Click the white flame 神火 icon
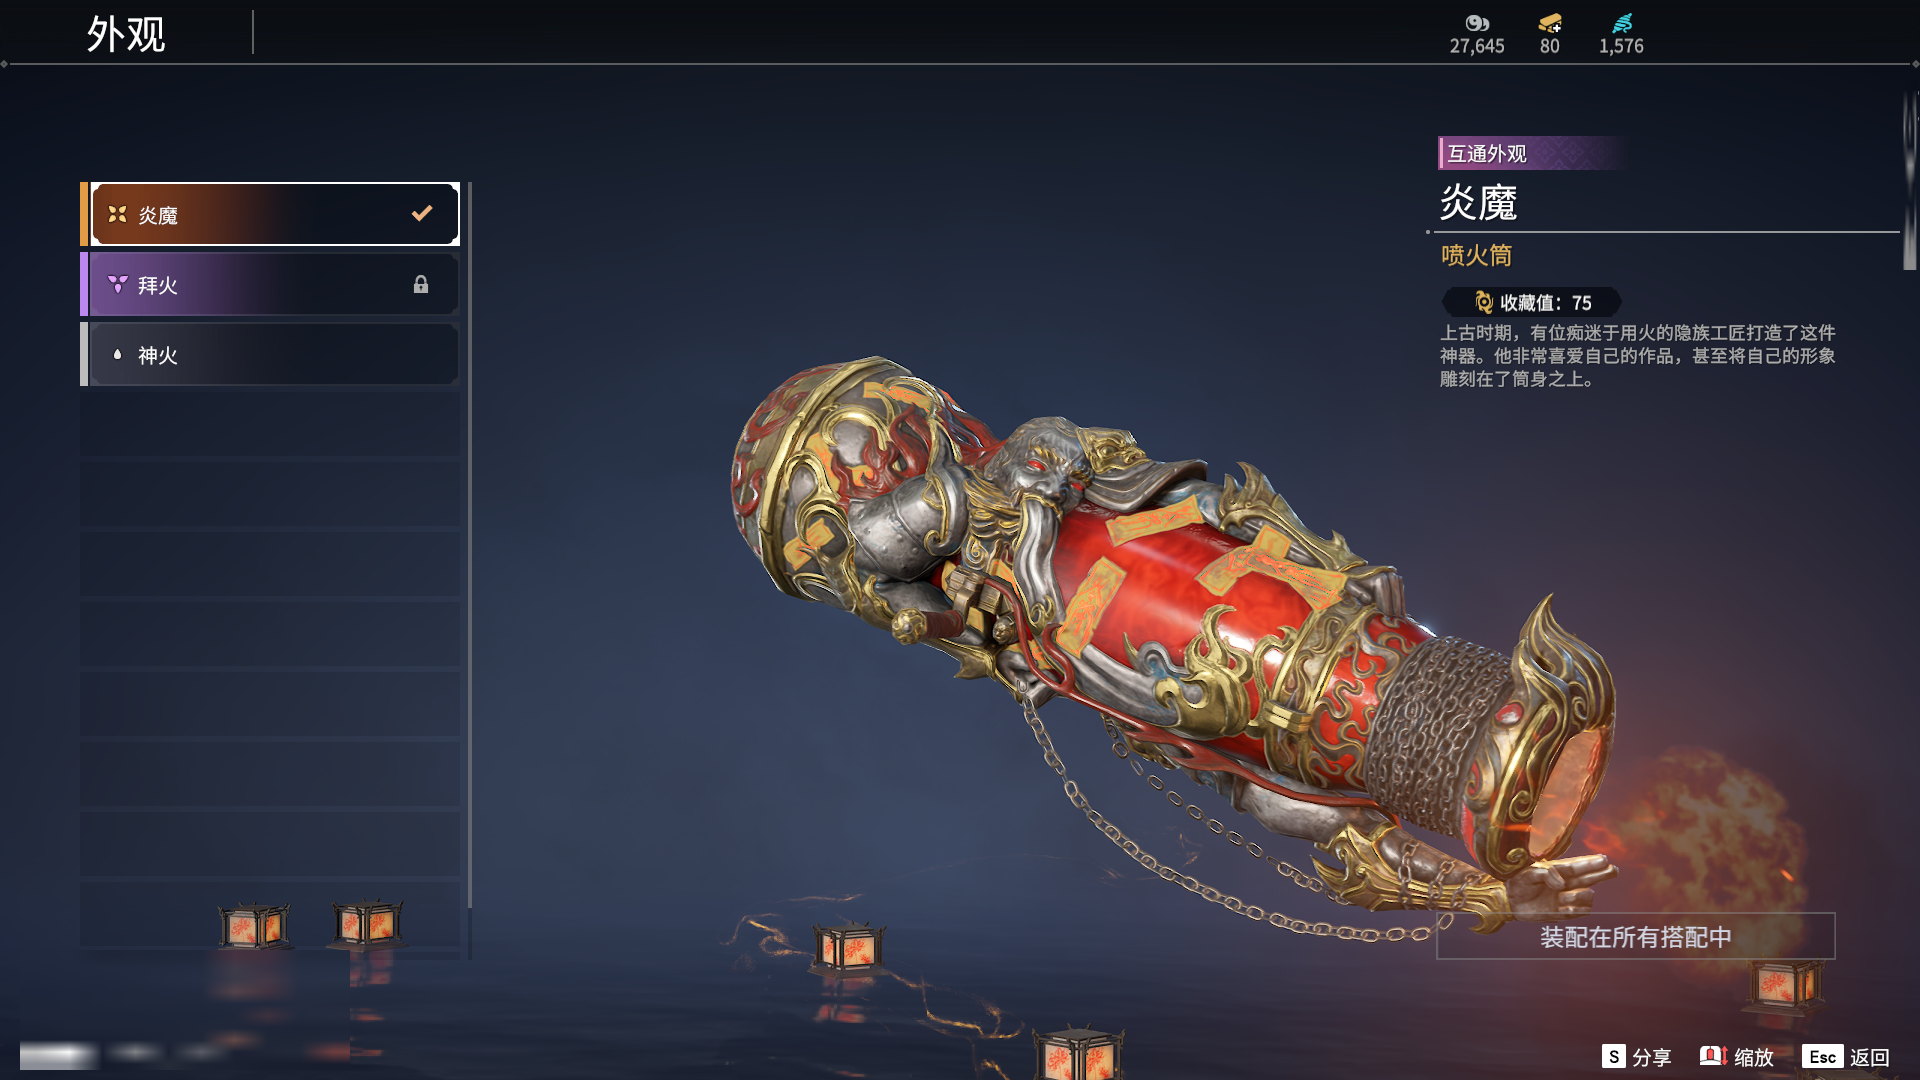 point(117,354)
